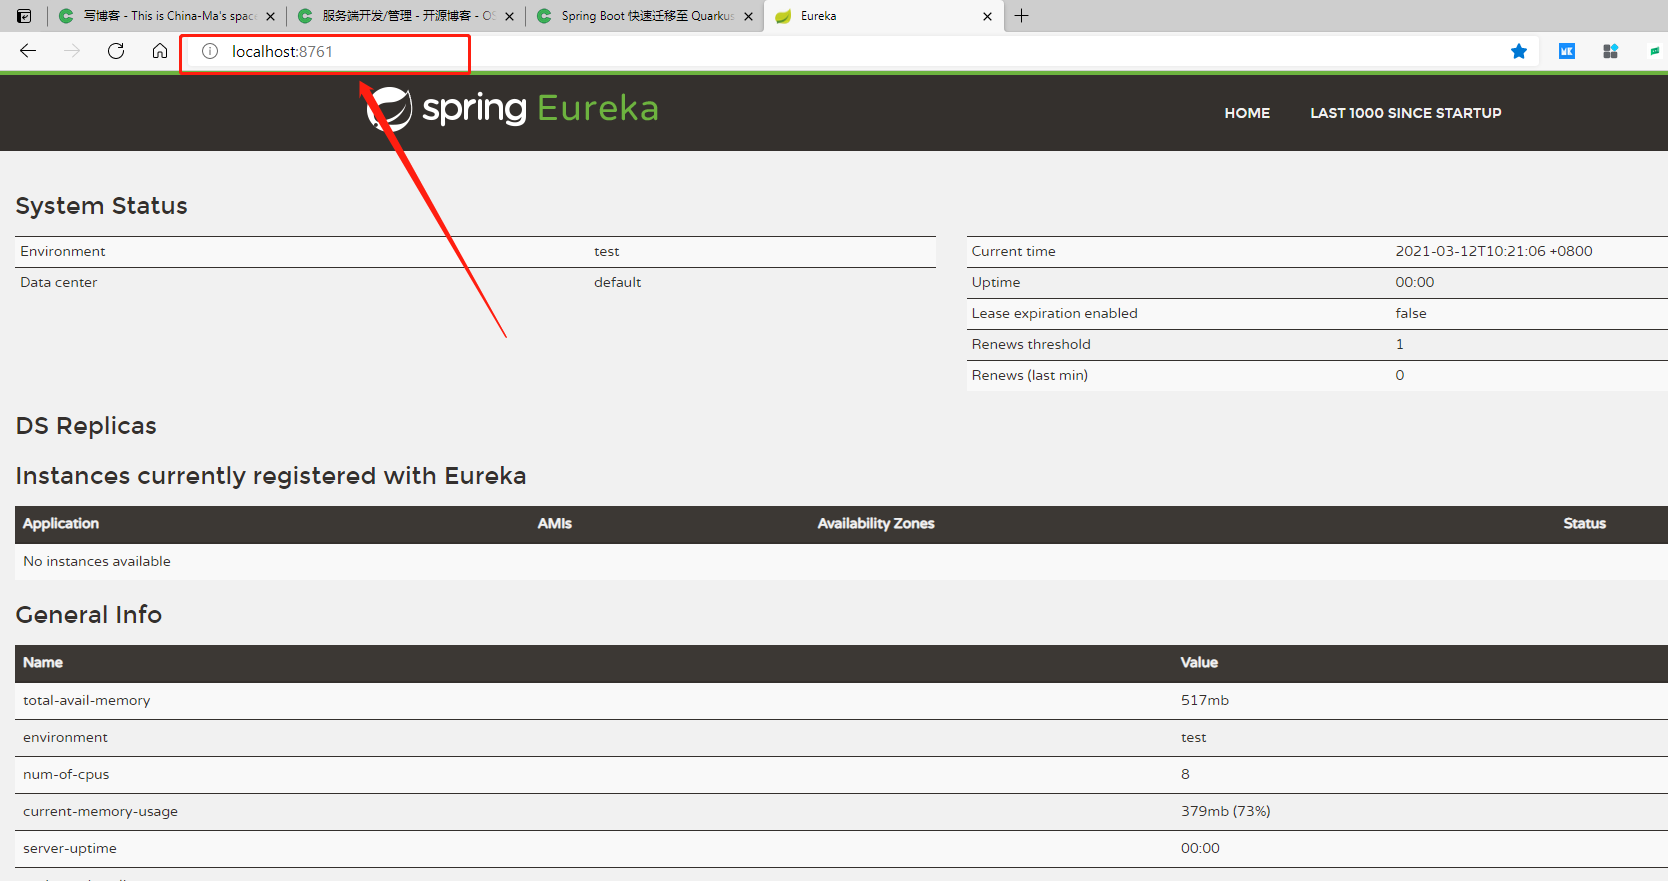Image resolution: width=1668 pixels, height=881 pixels.
Task: Click the Availability Zones column header
Action: pyautogui.click(x=876, y=523)
